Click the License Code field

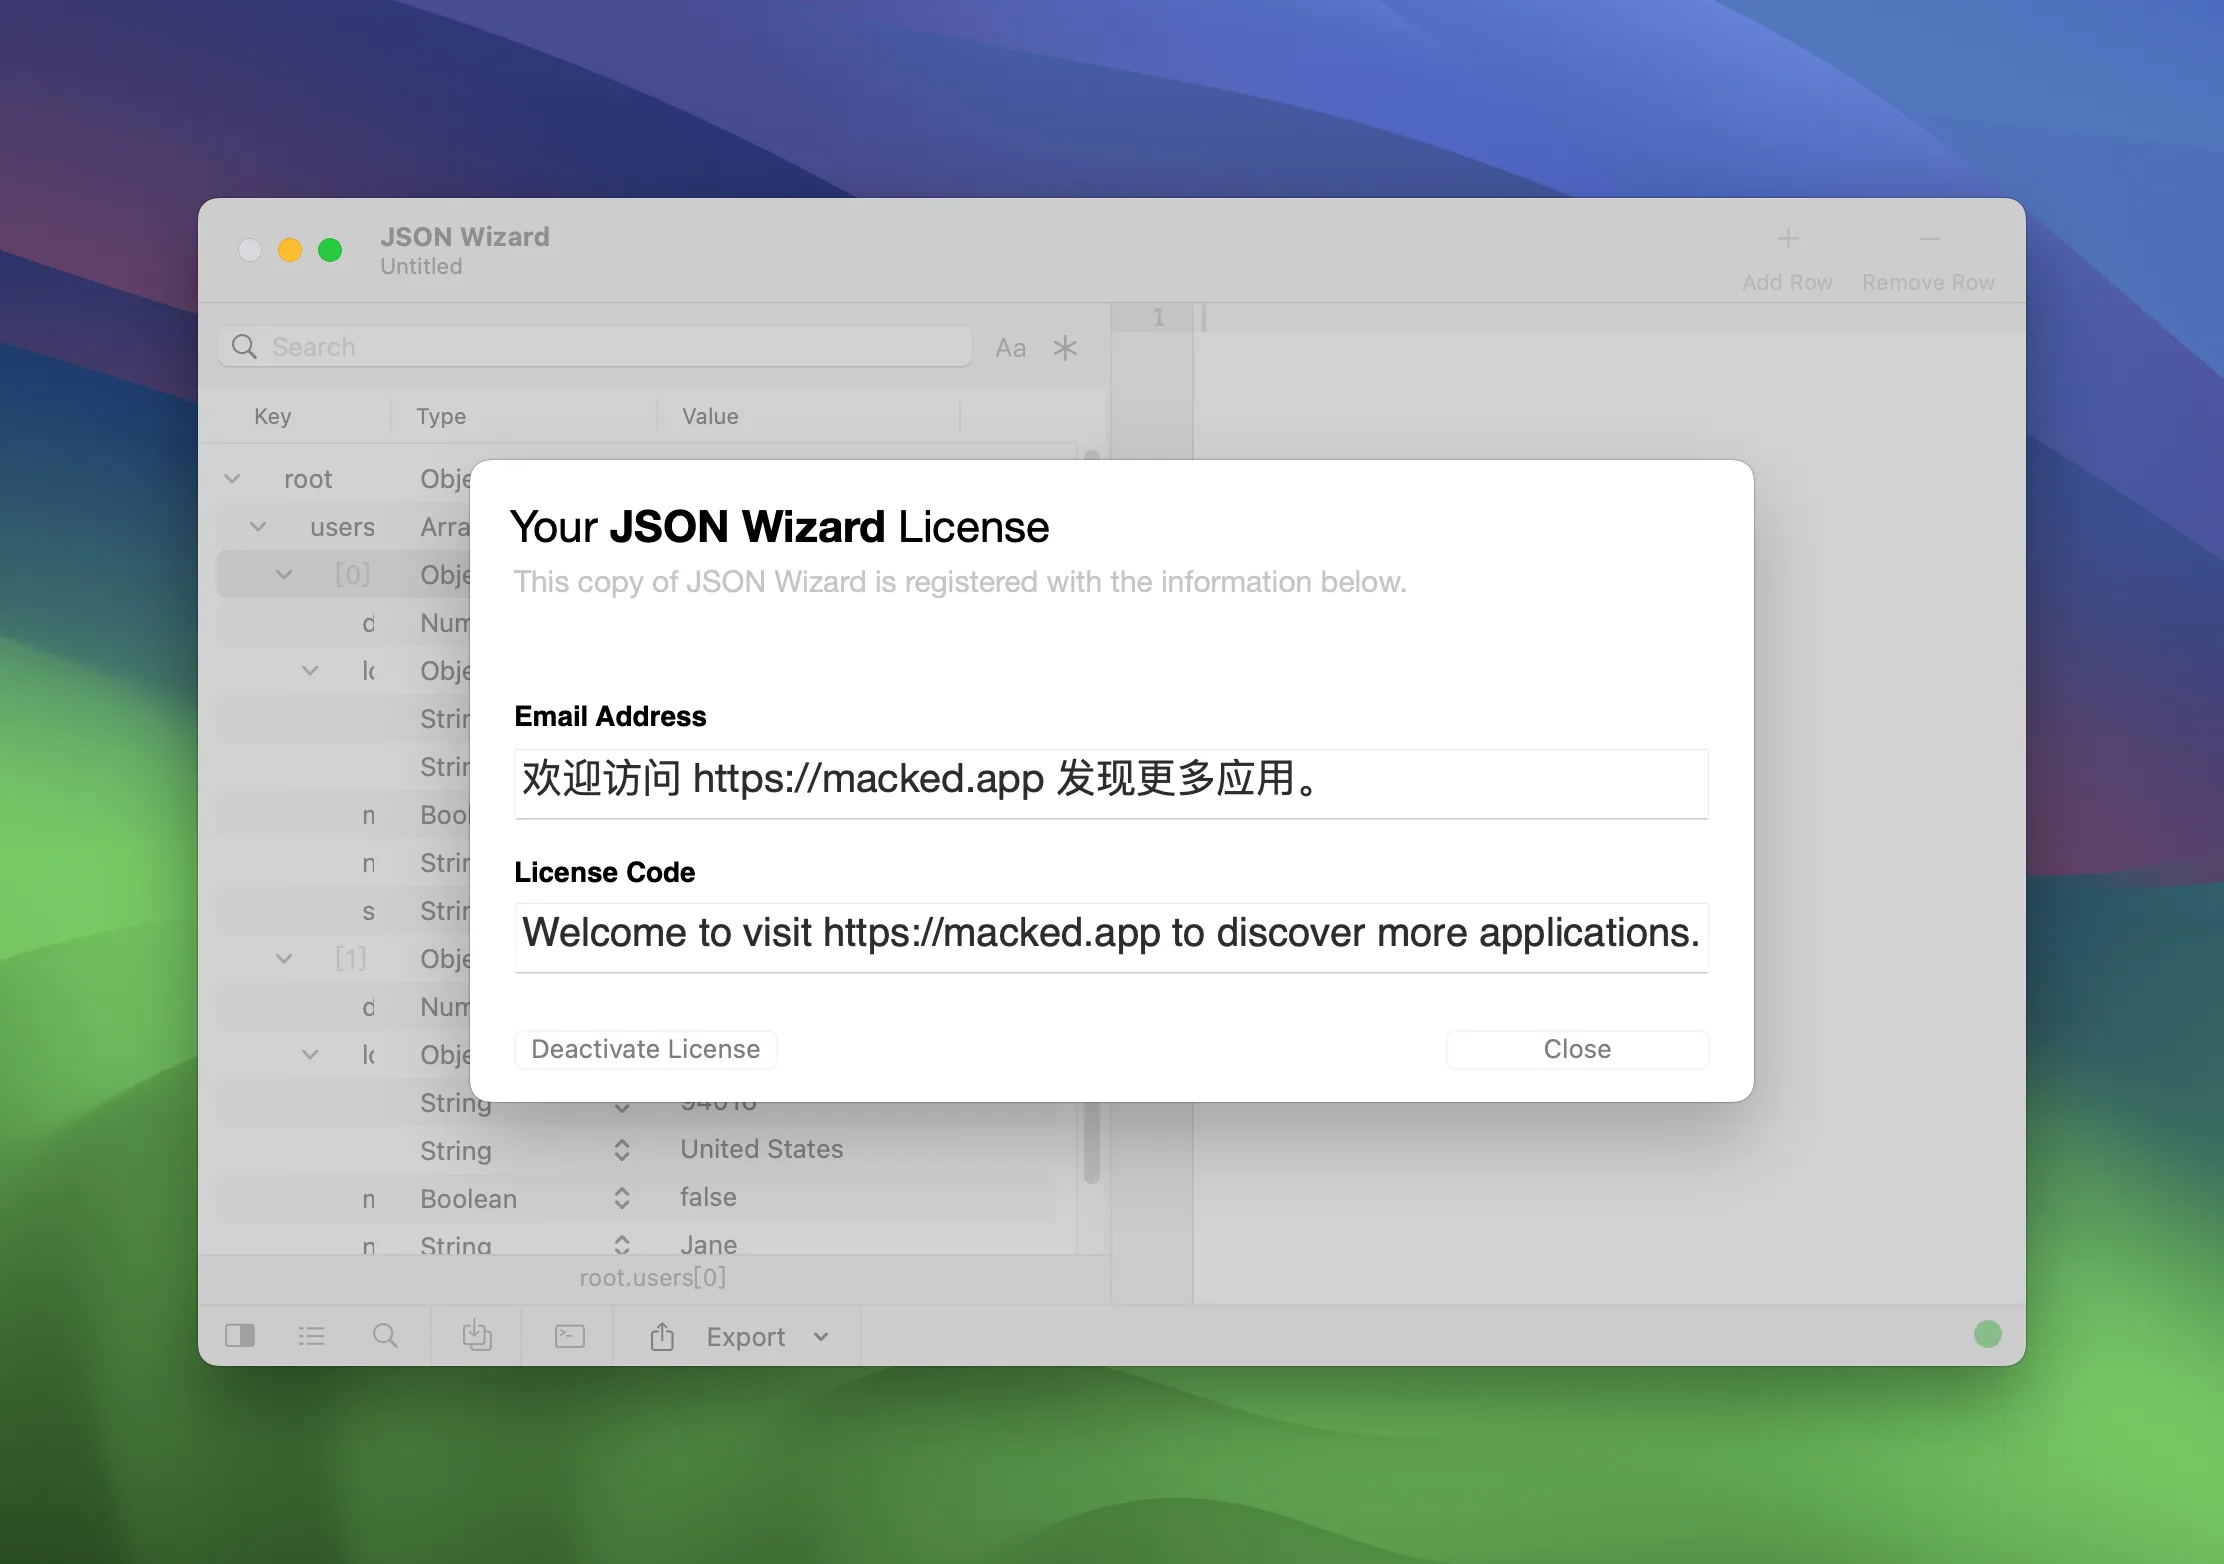(x=1111, y=937)
